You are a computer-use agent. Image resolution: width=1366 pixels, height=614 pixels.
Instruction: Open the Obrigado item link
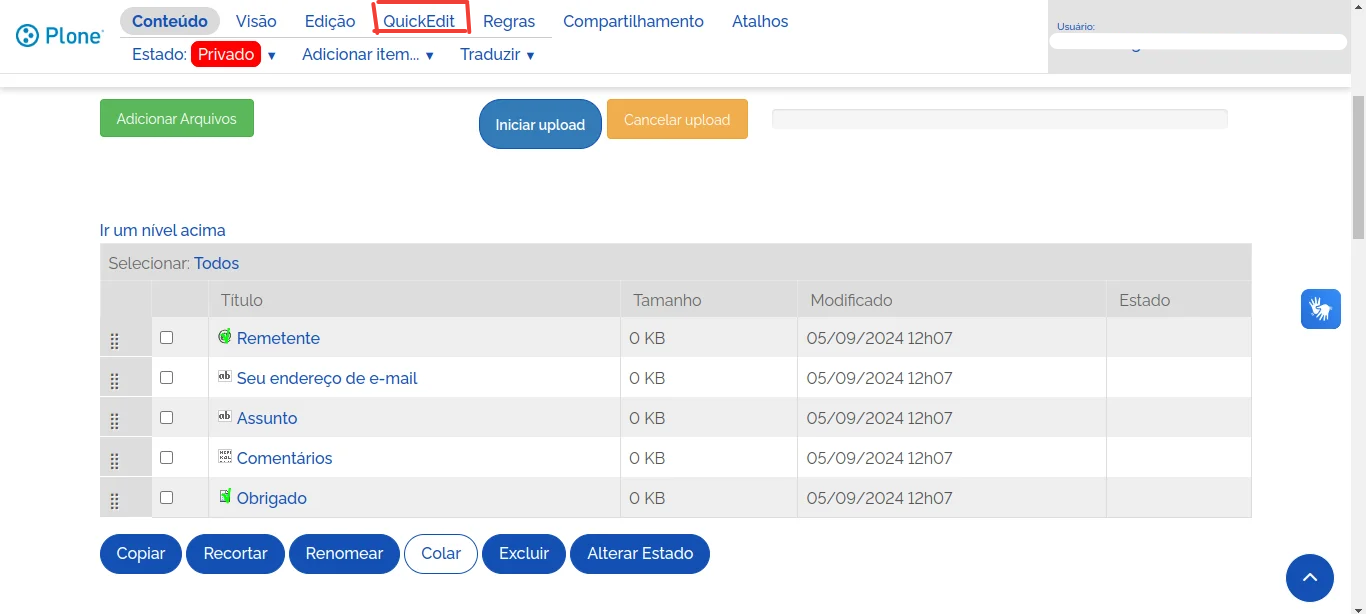272,498
